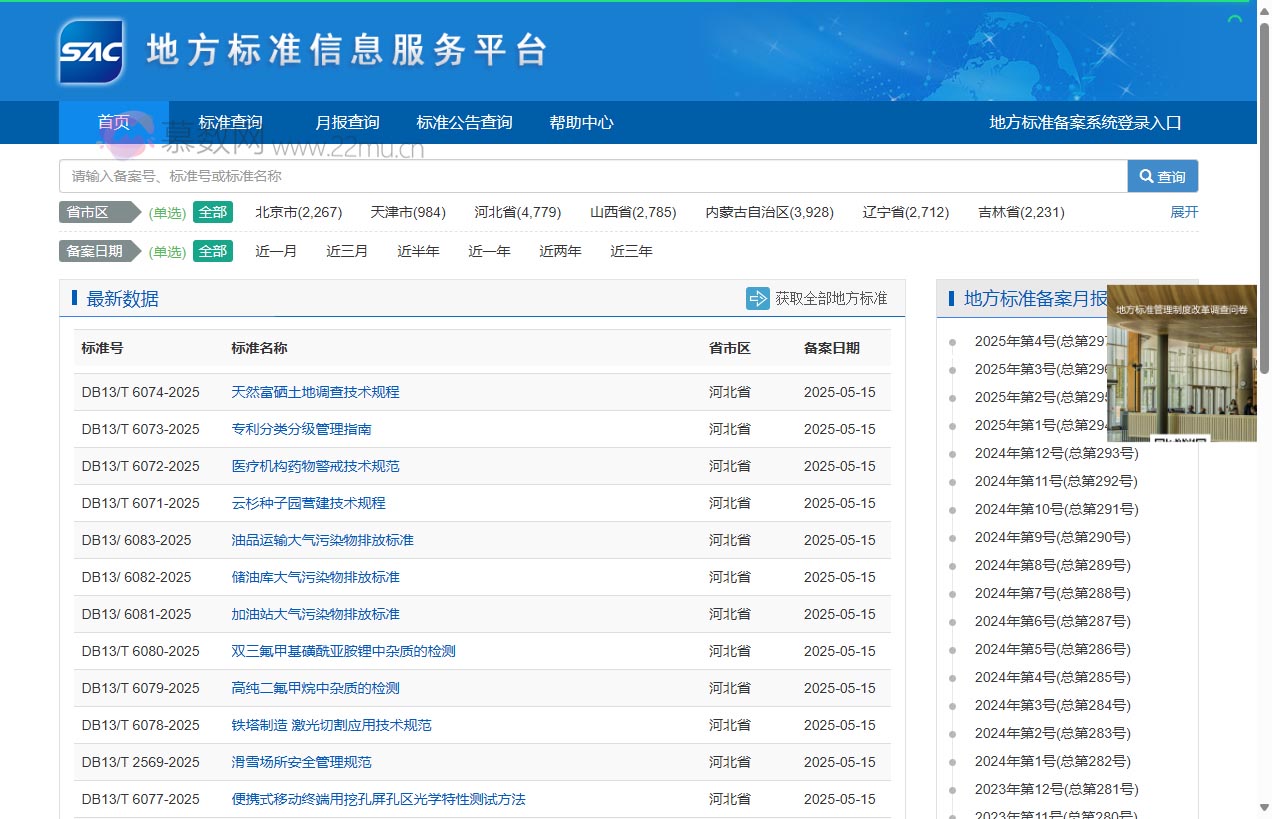1272x819 pixels.
Task: Click the magnifier search query button
Action: point(1162,177)
